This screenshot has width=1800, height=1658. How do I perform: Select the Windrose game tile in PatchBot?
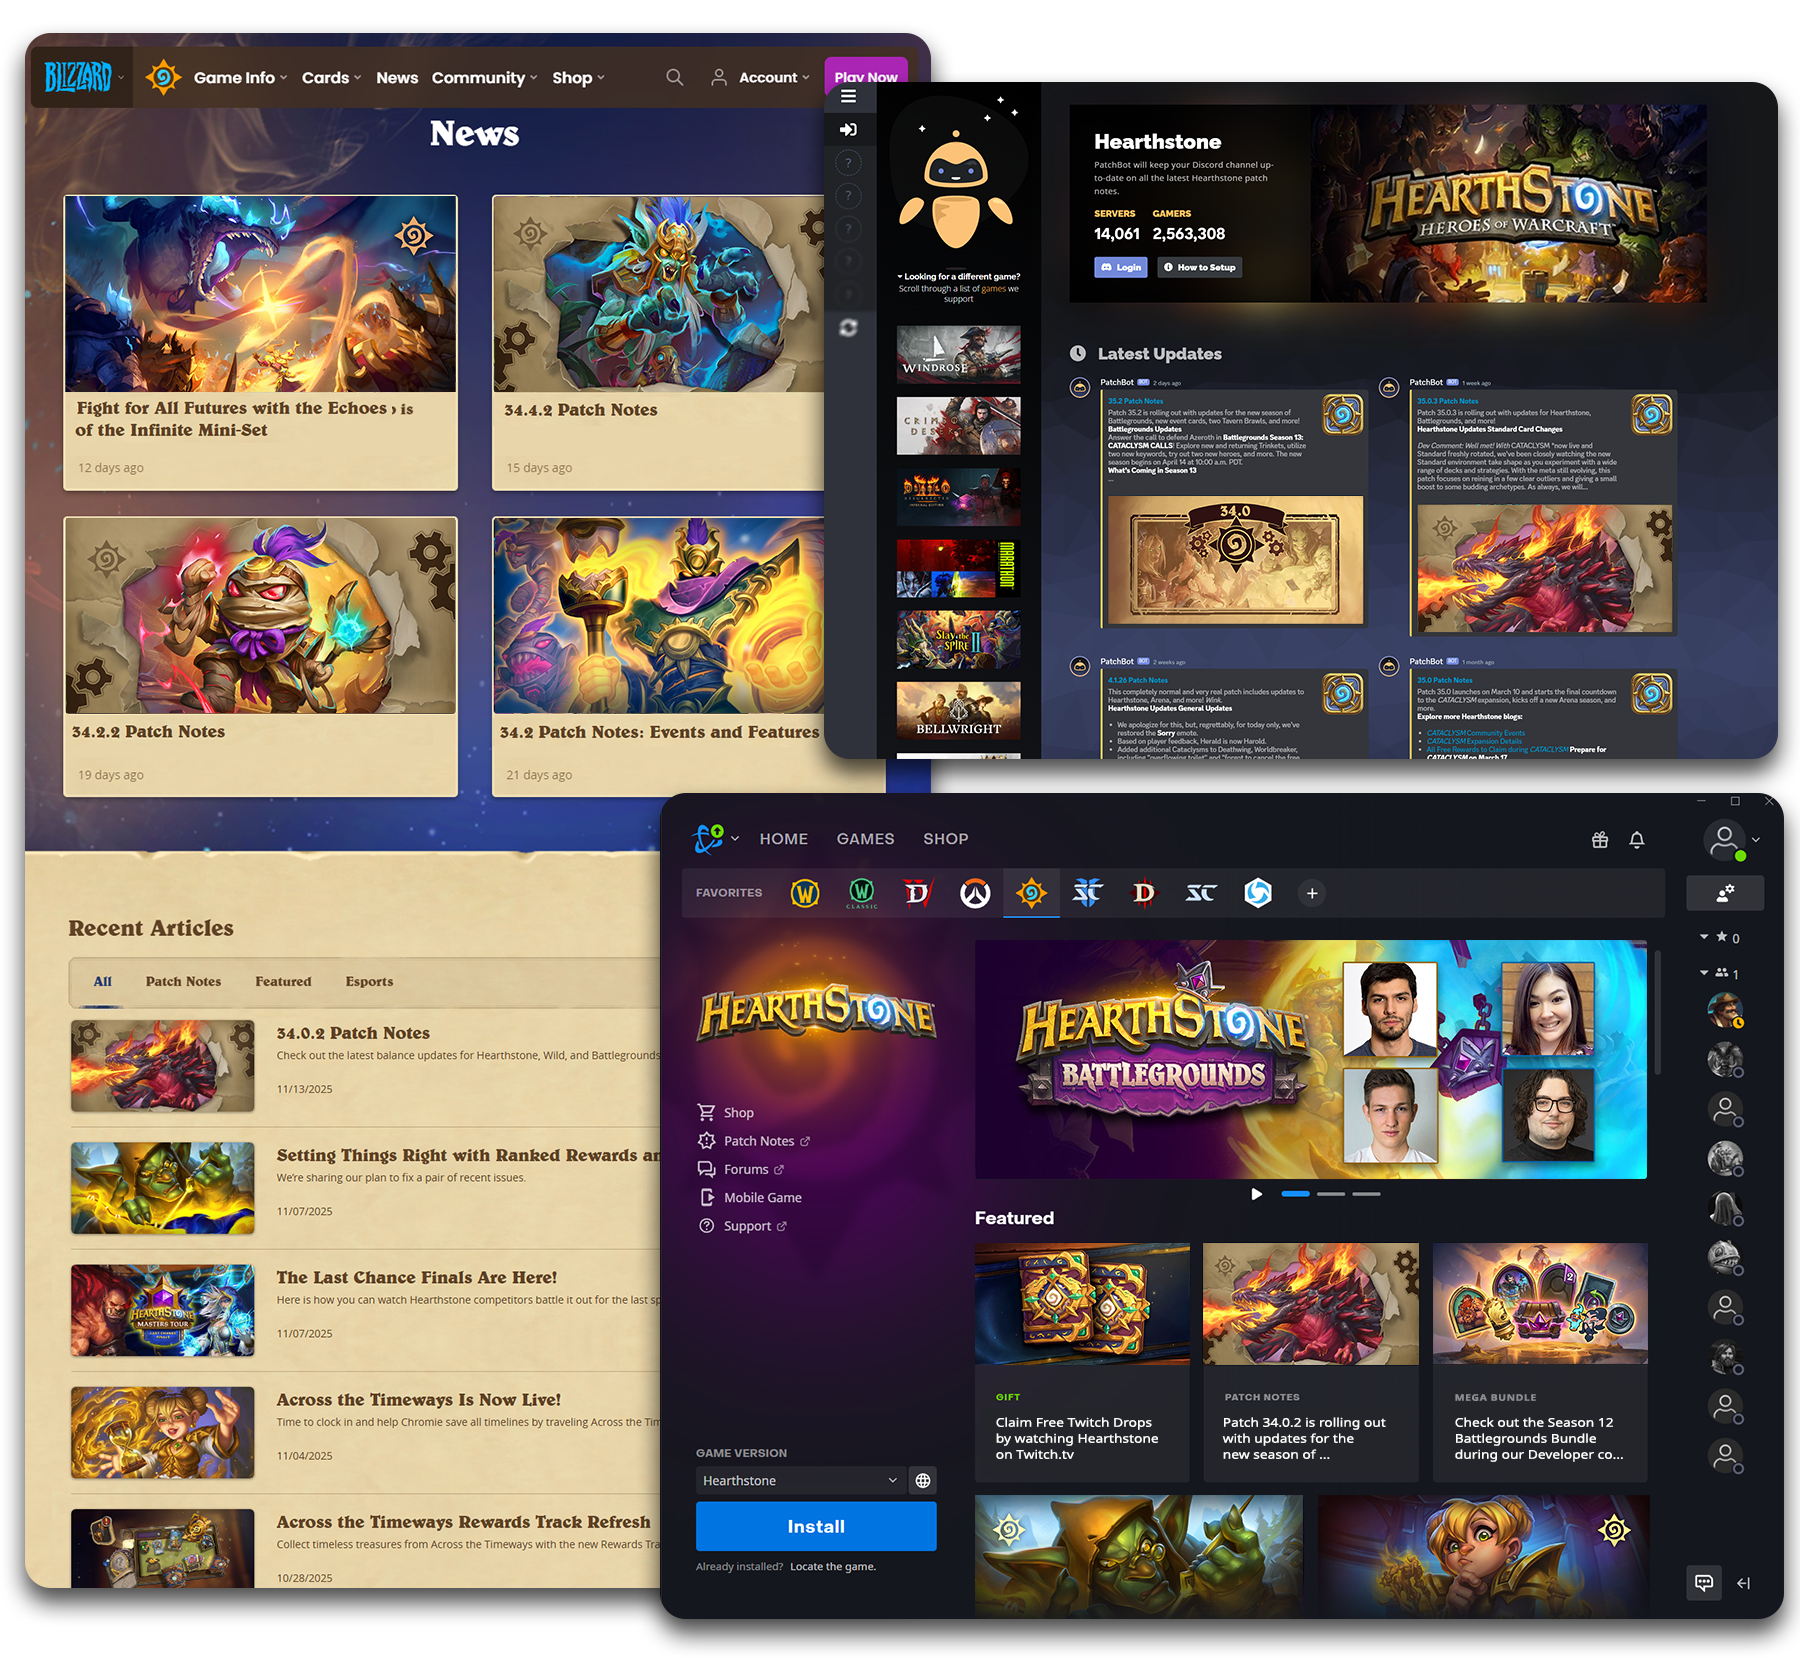click(958, 354)
